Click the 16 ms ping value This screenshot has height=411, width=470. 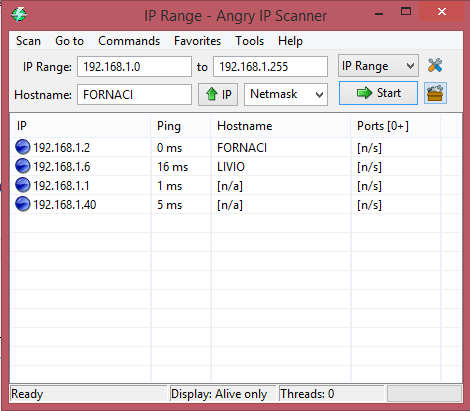pos(172,167)
